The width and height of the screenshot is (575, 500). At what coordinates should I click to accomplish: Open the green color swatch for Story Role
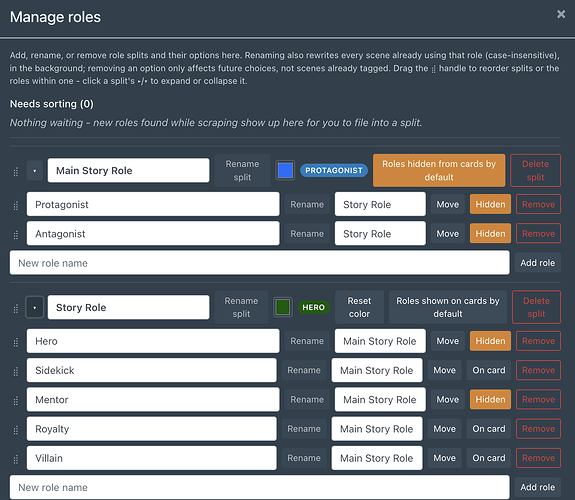pyautogui.click(x=283, y=307)
